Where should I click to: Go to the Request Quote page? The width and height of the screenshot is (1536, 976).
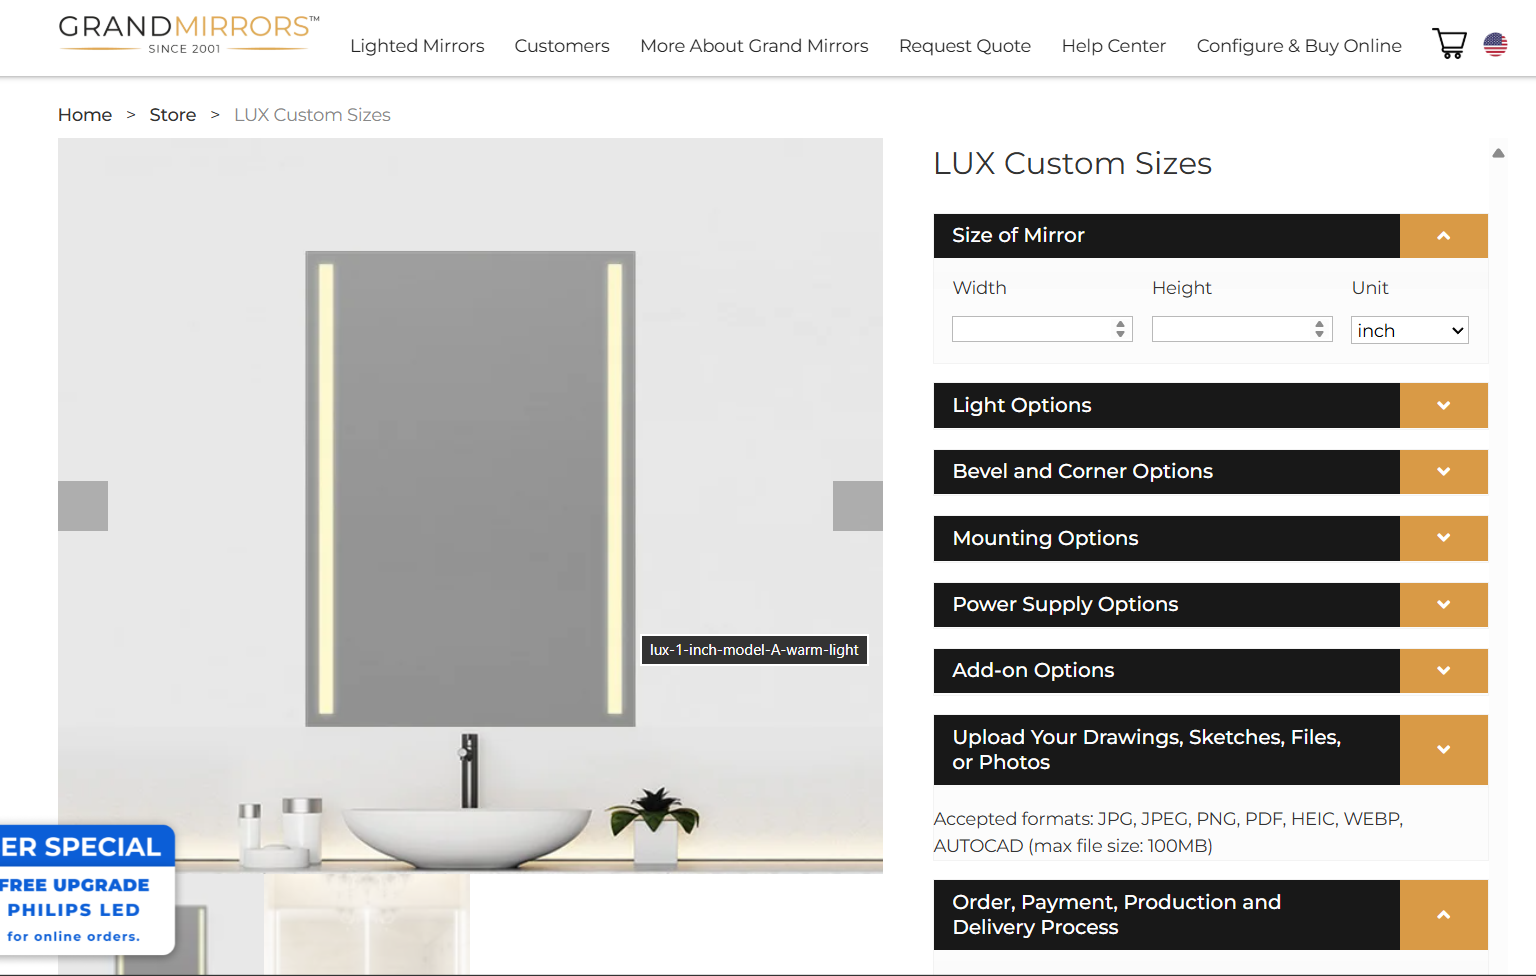pyautogui.click(x=965, y=46)
